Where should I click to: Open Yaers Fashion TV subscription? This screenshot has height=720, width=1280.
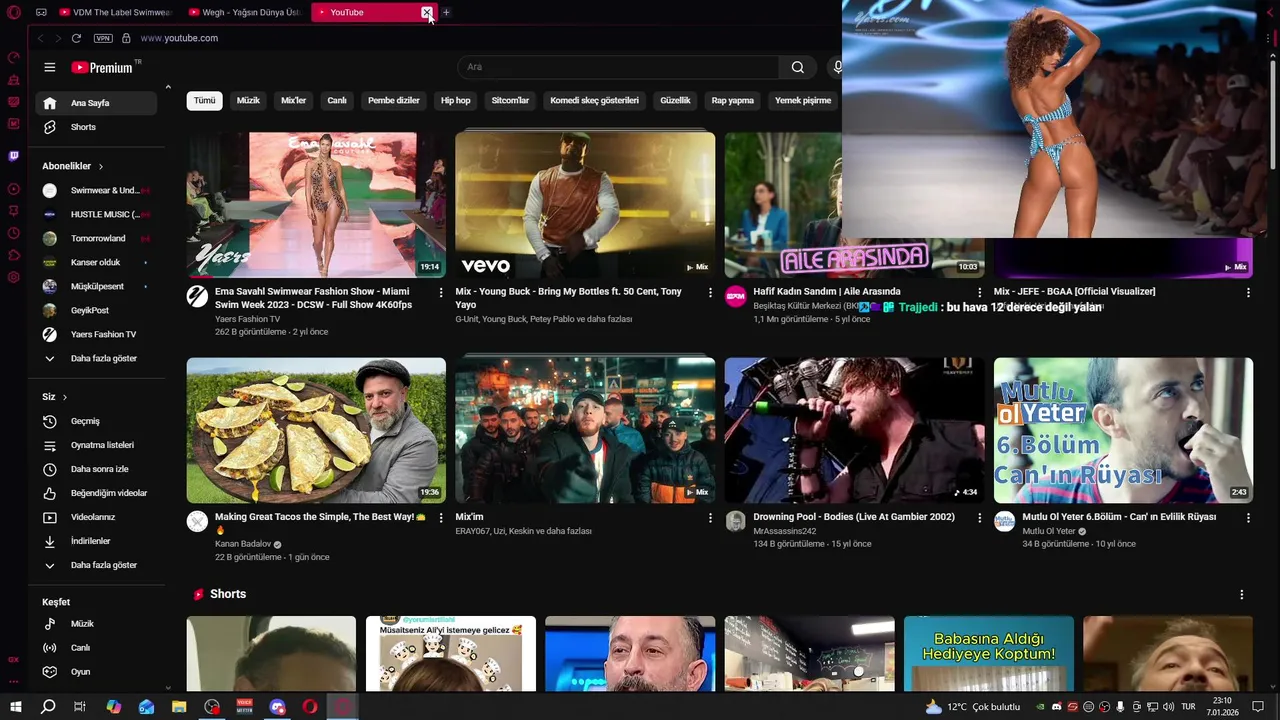pyautogui.click(x=96, y=334)
